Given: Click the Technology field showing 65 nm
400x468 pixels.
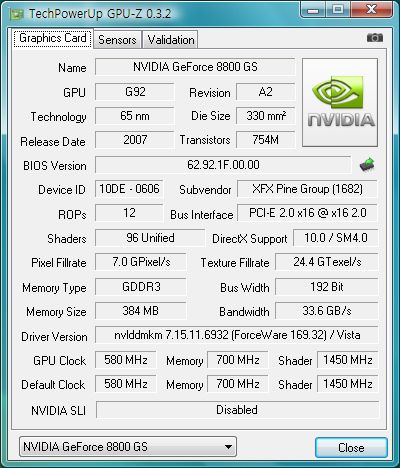Looking at the screenshot, I should pos(135,116).
